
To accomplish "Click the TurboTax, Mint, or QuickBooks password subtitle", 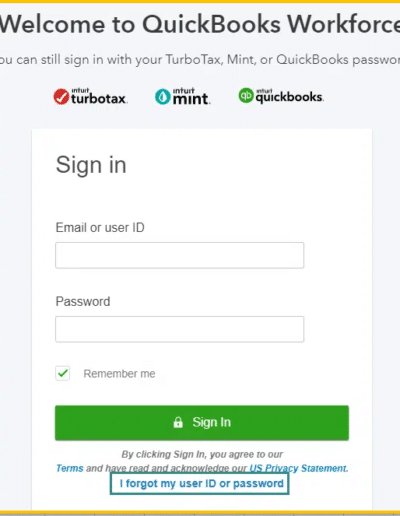I will (200, 60).
